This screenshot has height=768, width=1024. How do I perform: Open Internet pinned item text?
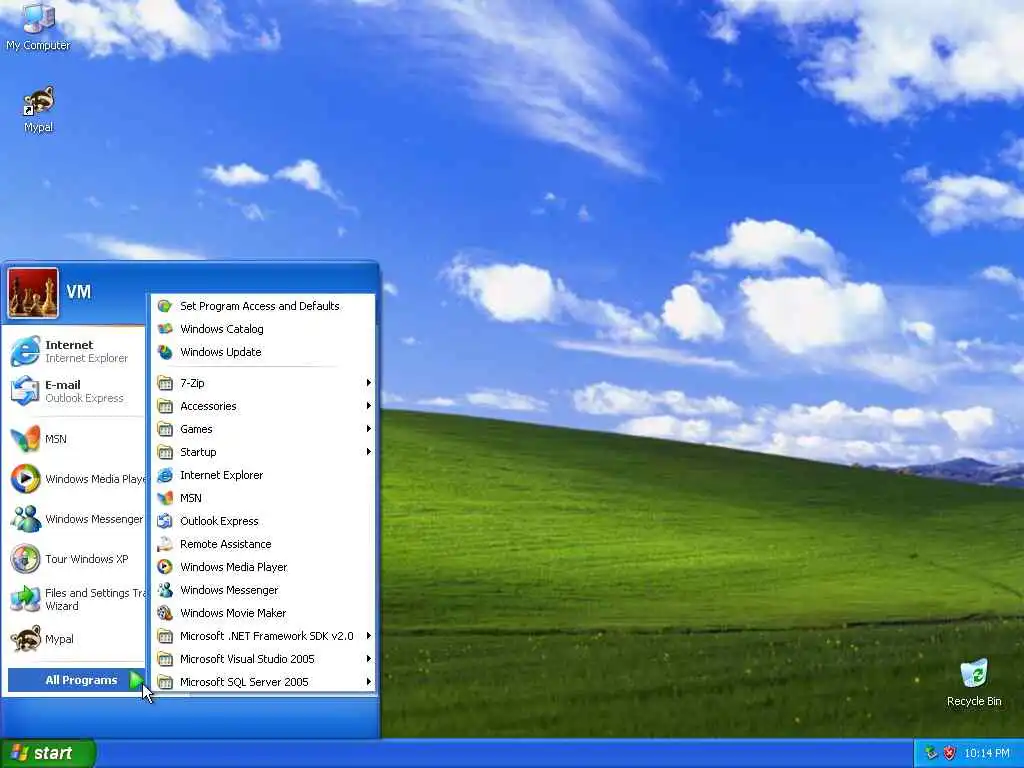pyautogui.click(x=86, y=351)
